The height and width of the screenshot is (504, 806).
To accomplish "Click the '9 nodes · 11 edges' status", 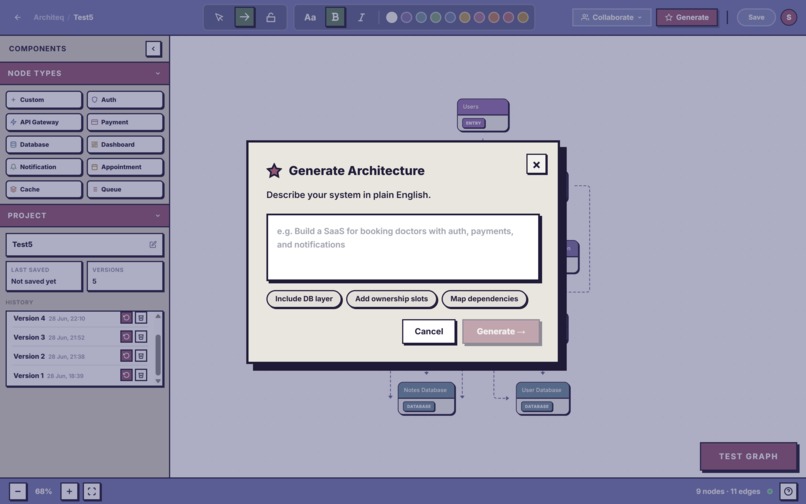I will tap(728, 492).
